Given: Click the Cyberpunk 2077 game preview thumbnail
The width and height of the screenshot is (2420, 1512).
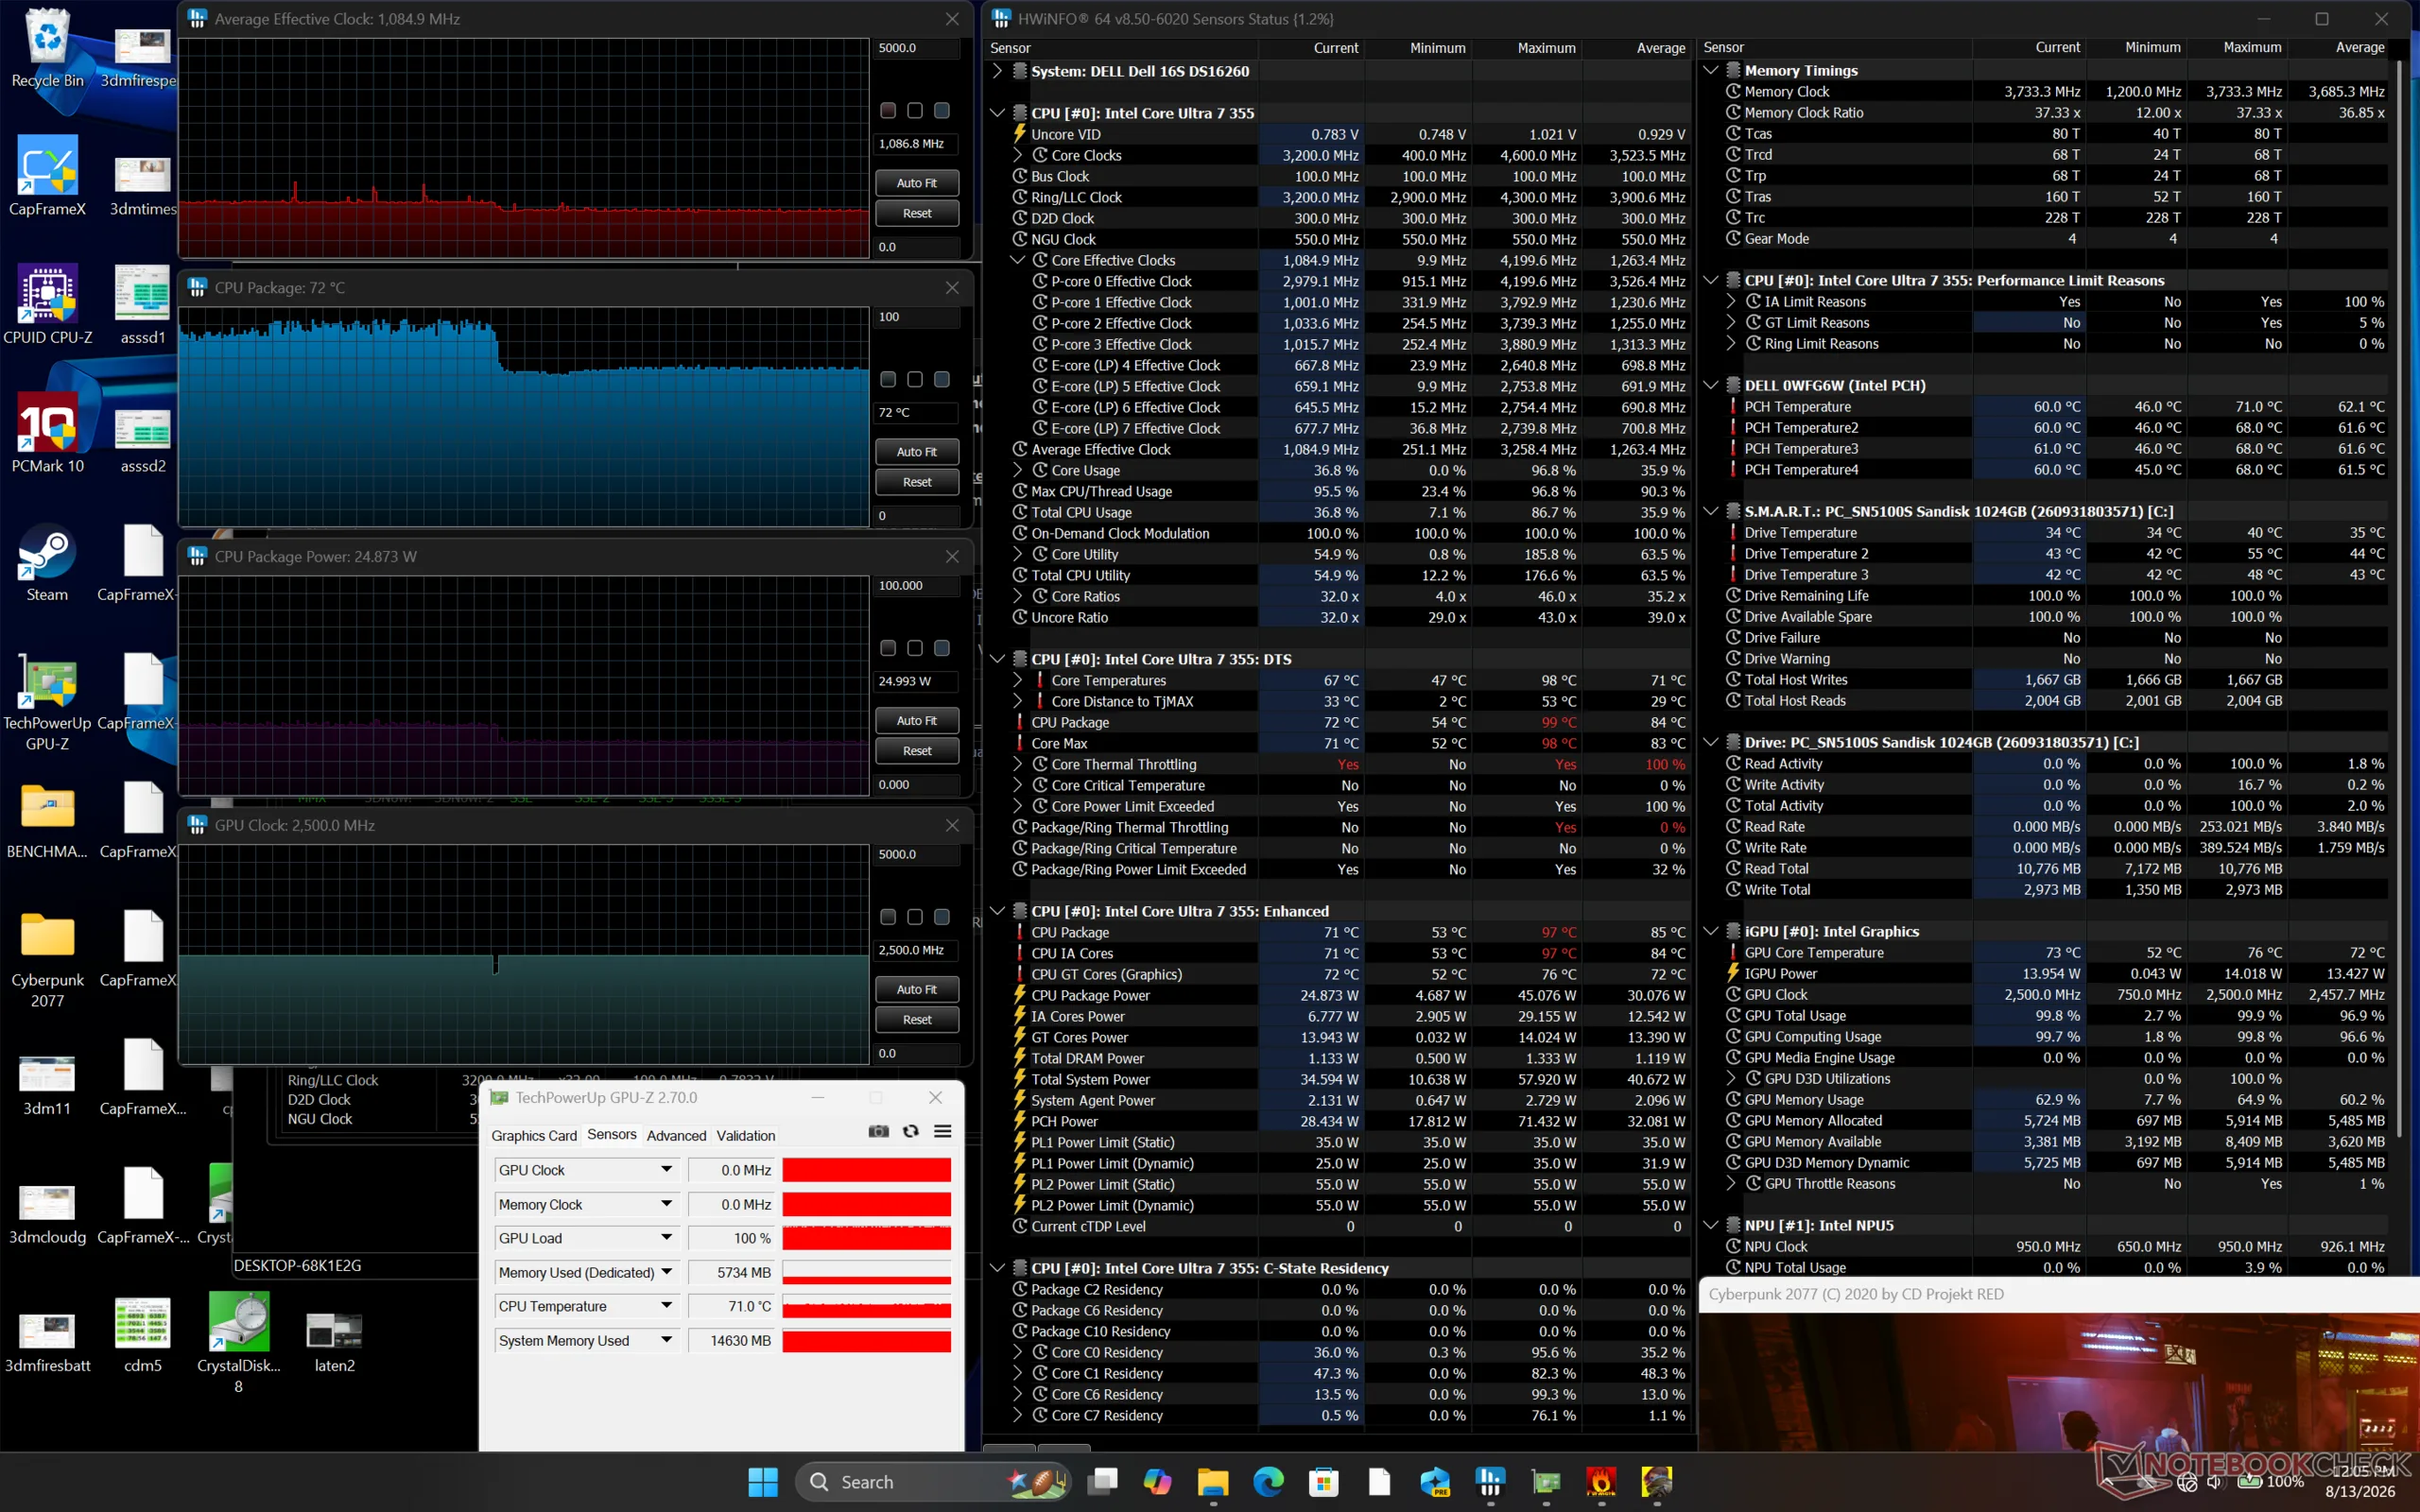Looking at the screenshot, I should [2059, 1381].
